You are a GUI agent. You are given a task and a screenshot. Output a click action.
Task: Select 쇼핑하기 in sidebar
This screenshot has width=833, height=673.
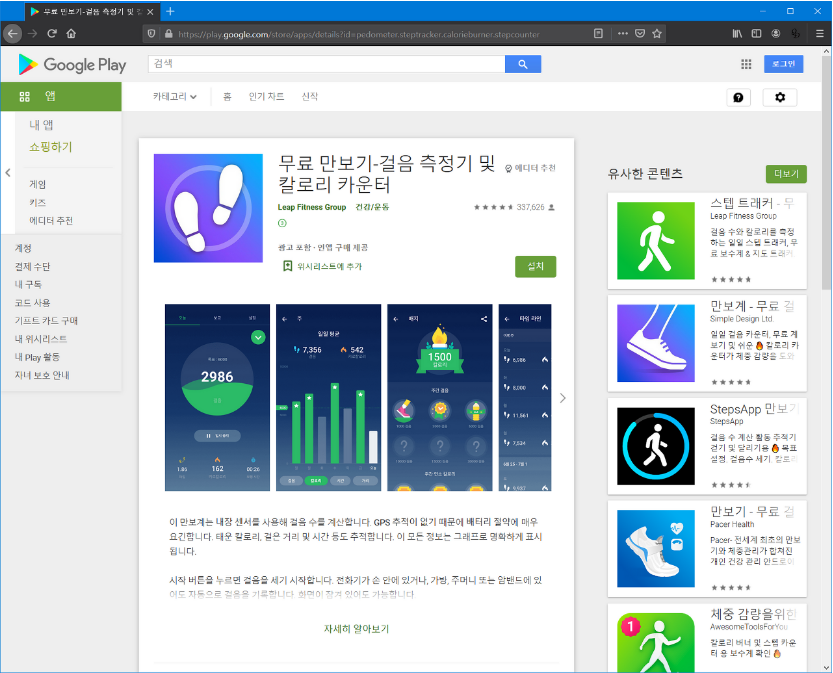[x=50, y=147]
